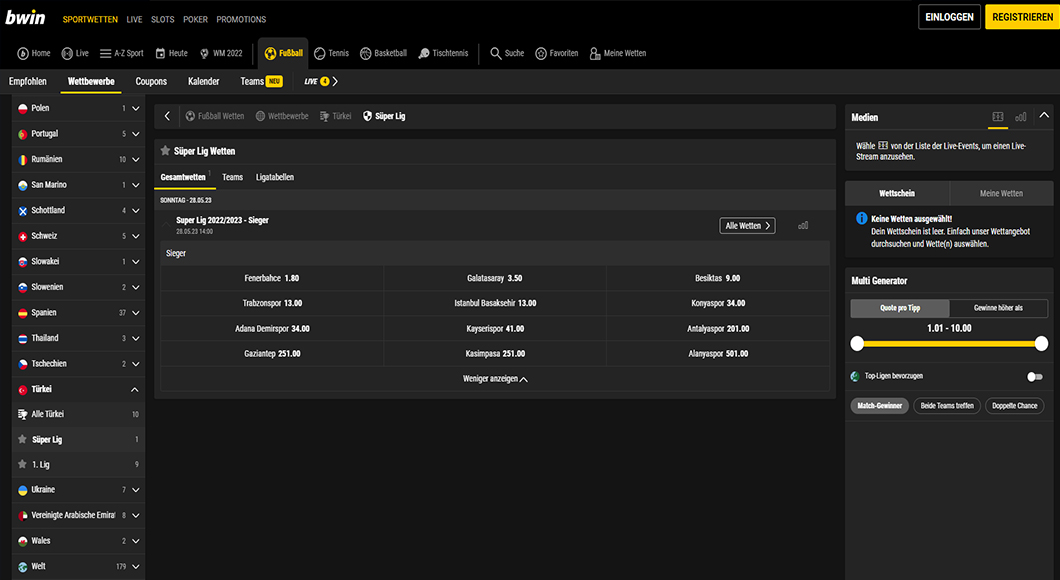Switch to Kalender tab

[203, 81]
